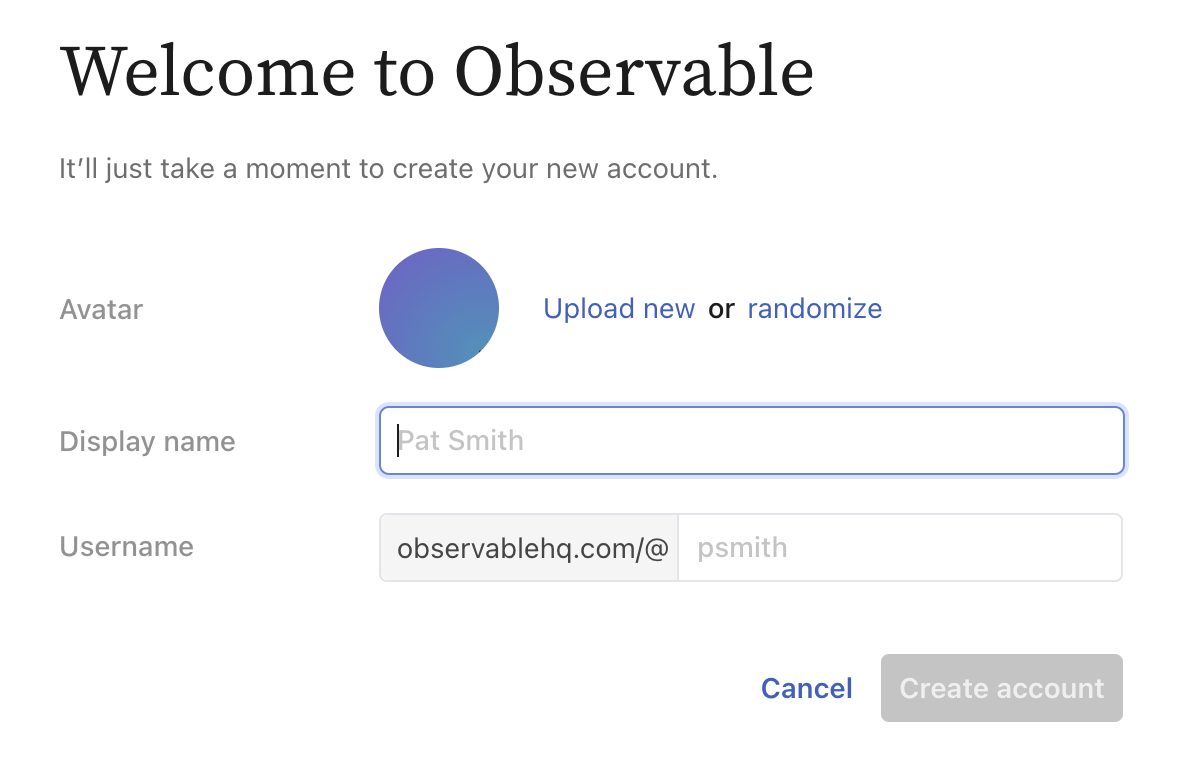Click the Username label text
The width and height of the screenshot is (1180, 776).
[x=126, y=546]
